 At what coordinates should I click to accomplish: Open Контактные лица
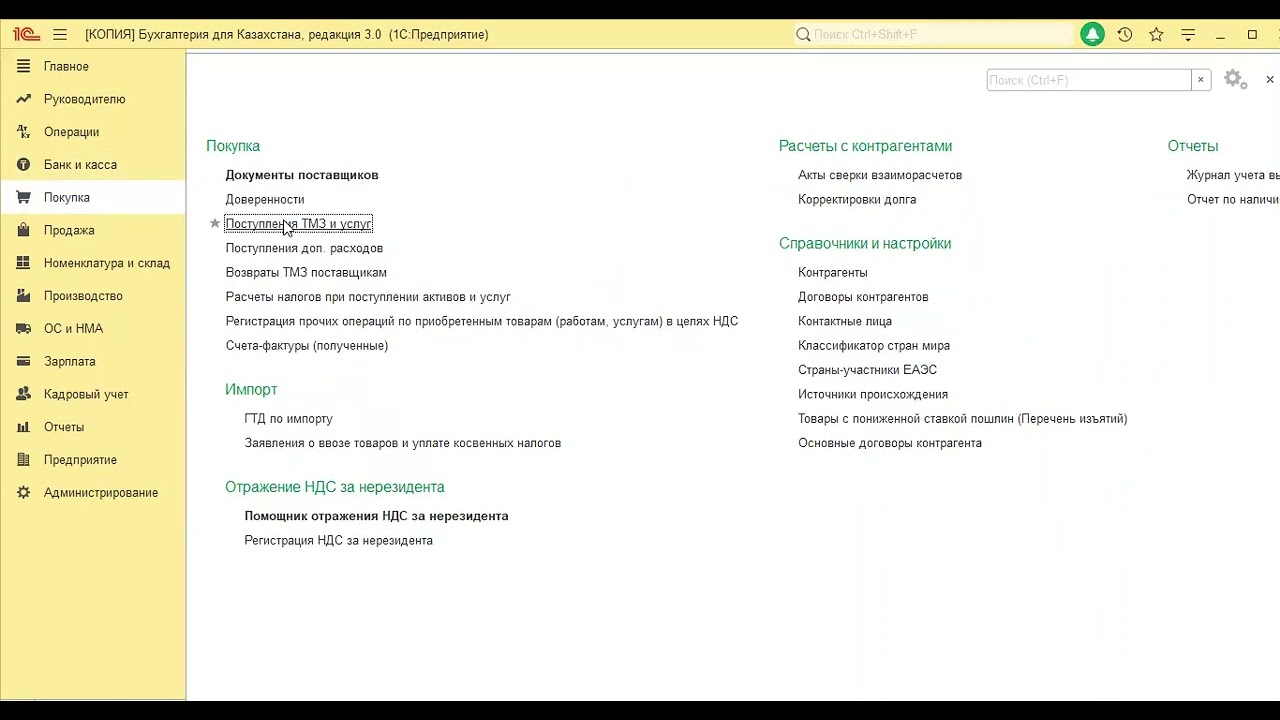coord(845,321)
